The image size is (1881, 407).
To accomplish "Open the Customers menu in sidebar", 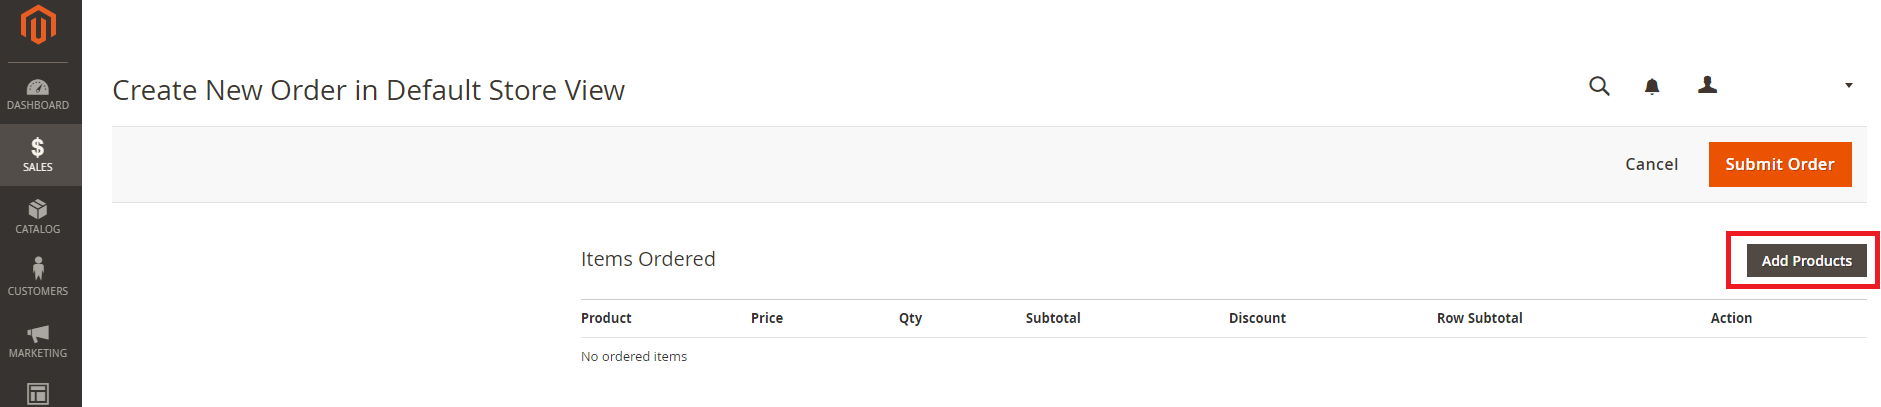I will (38, 278).
